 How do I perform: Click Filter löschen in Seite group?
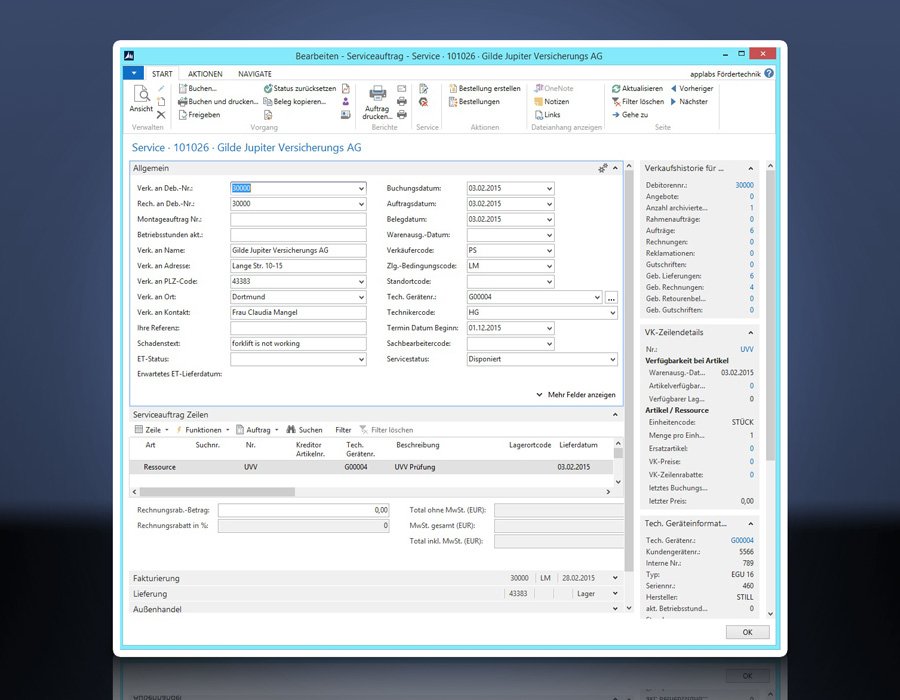pyautogui.click(x=638, y=102)
